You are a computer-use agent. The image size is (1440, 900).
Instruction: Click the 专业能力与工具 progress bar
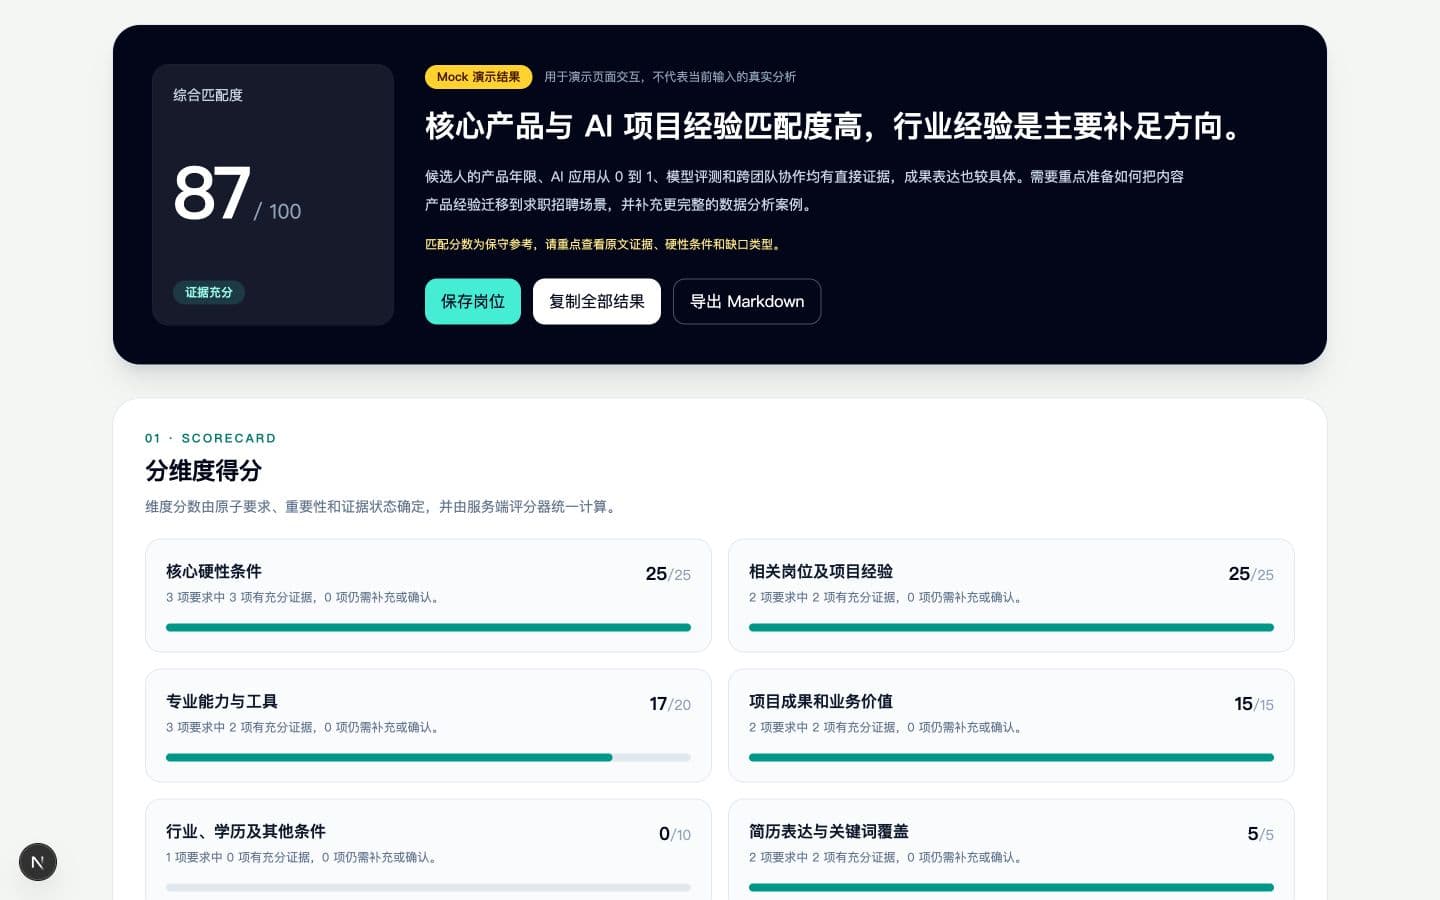(428, 758)
